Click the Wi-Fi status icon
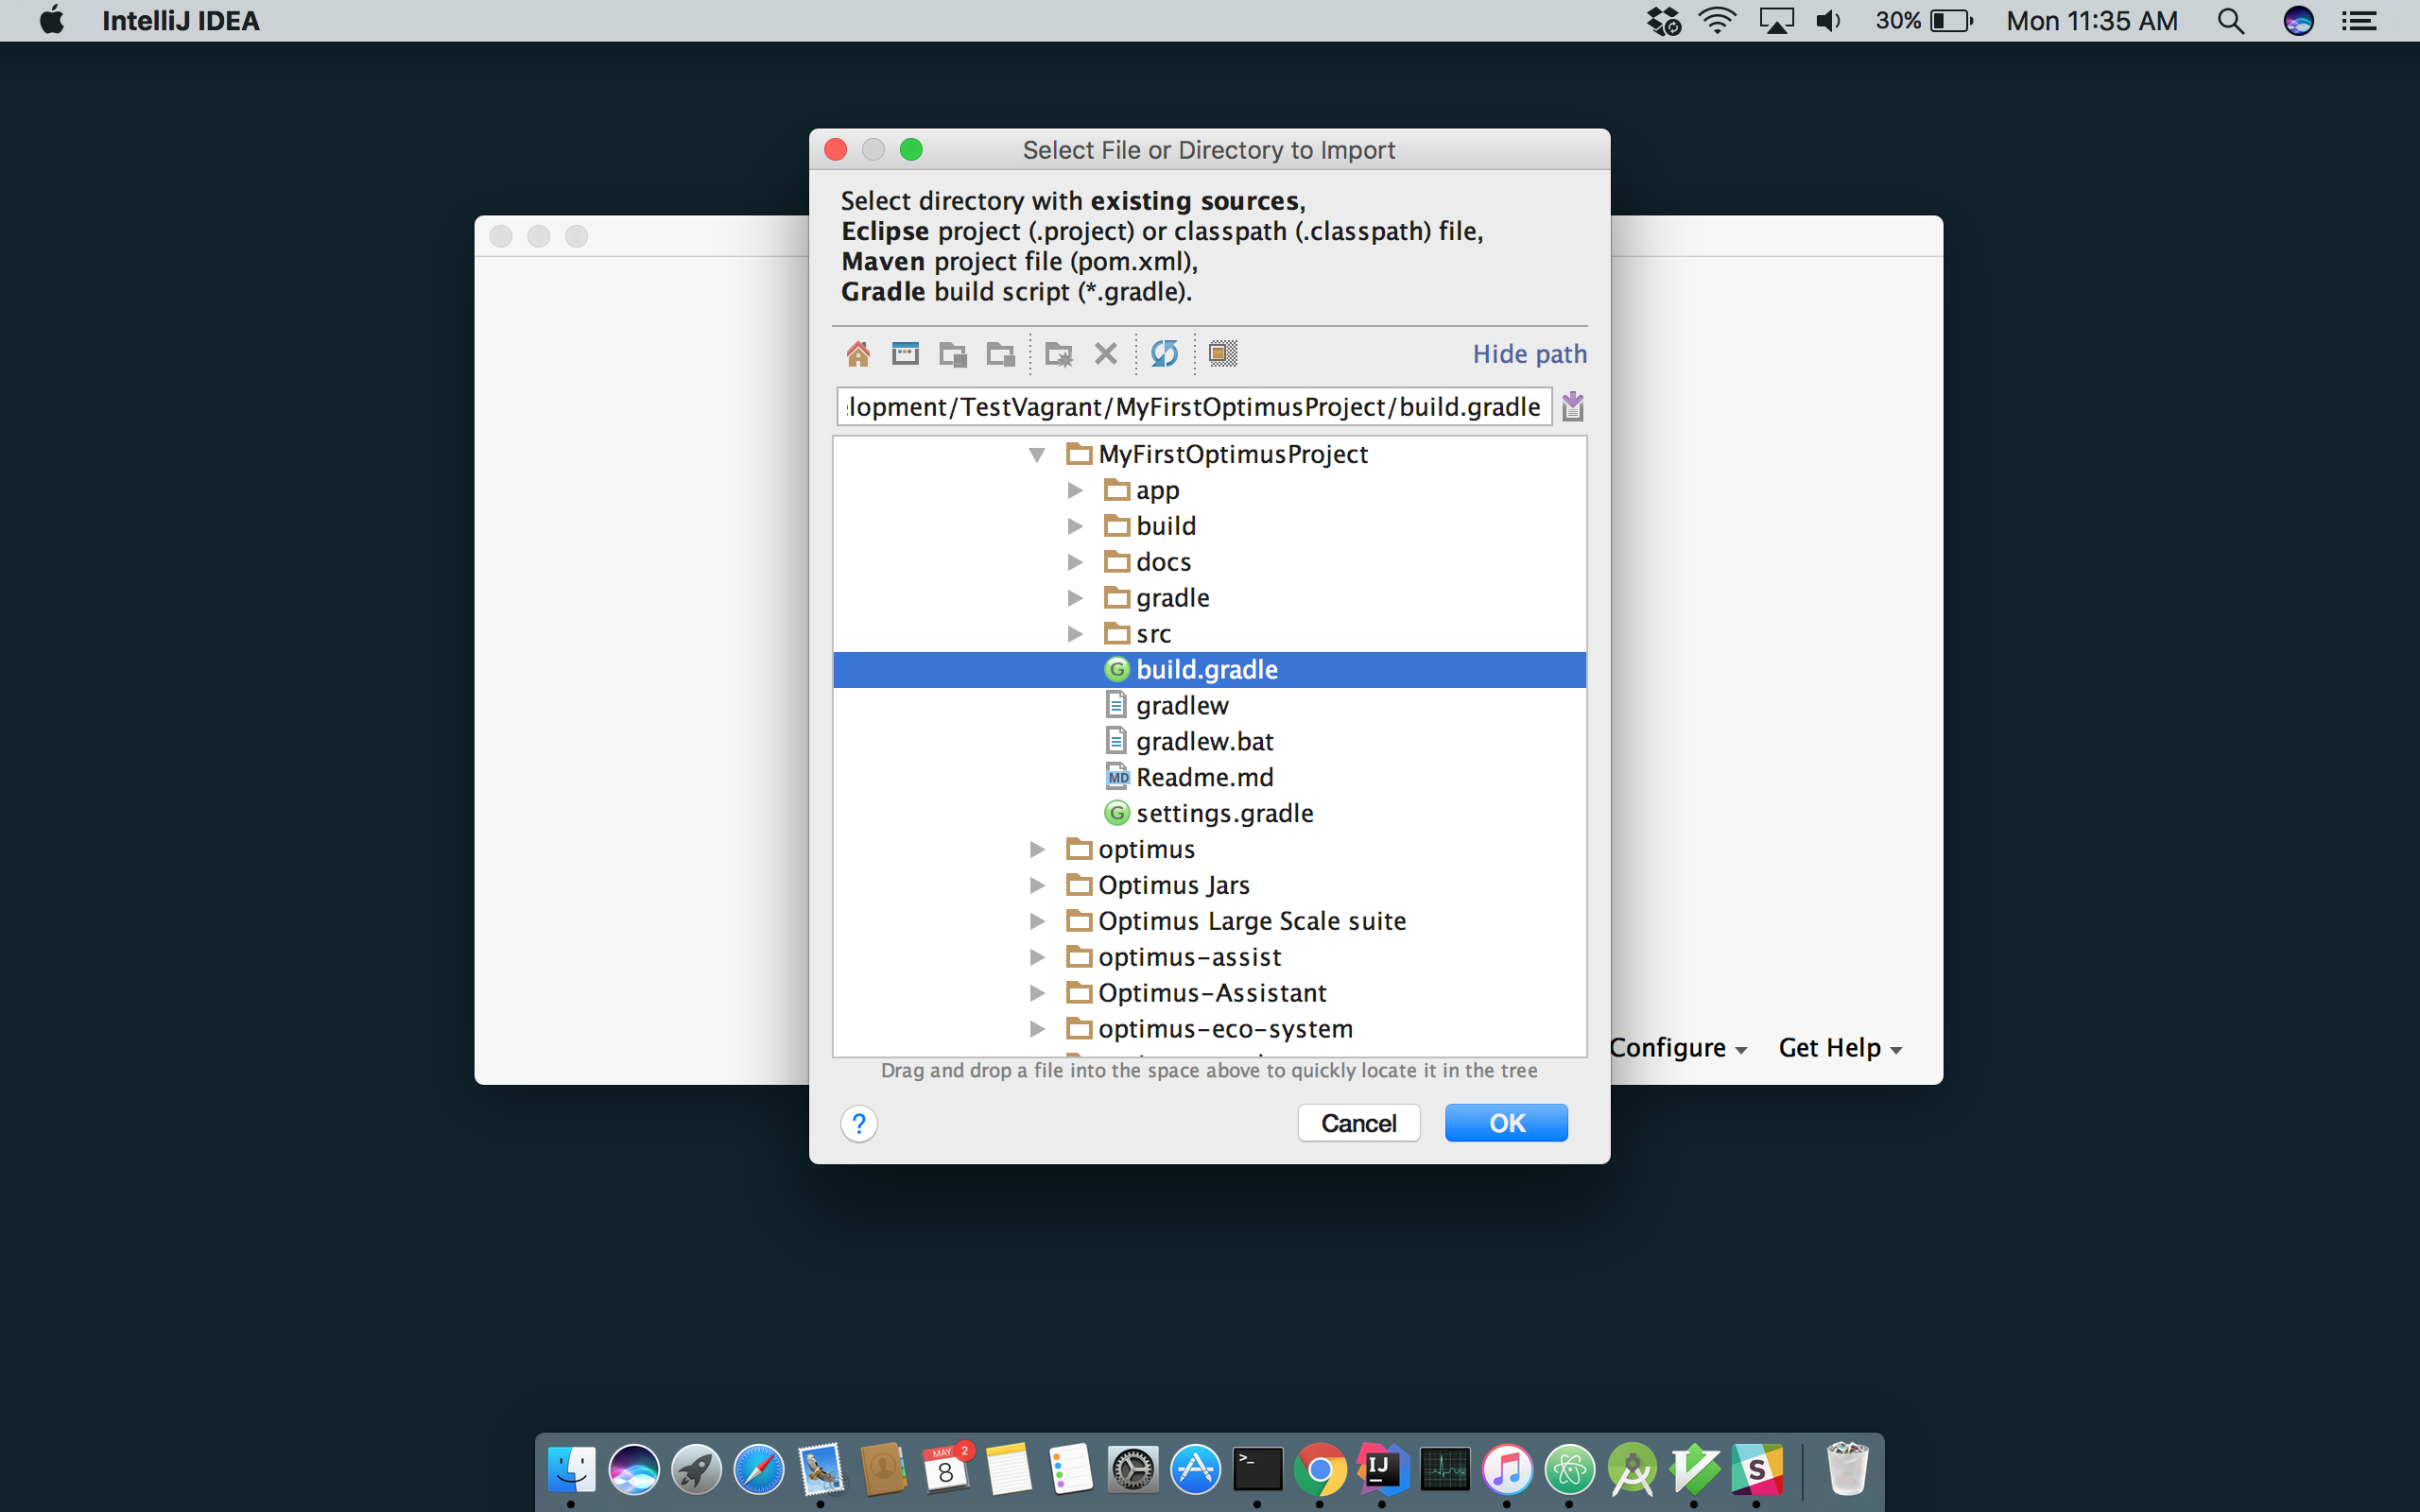This screenshot has height=1512, width=2420. pos(1718,20)
